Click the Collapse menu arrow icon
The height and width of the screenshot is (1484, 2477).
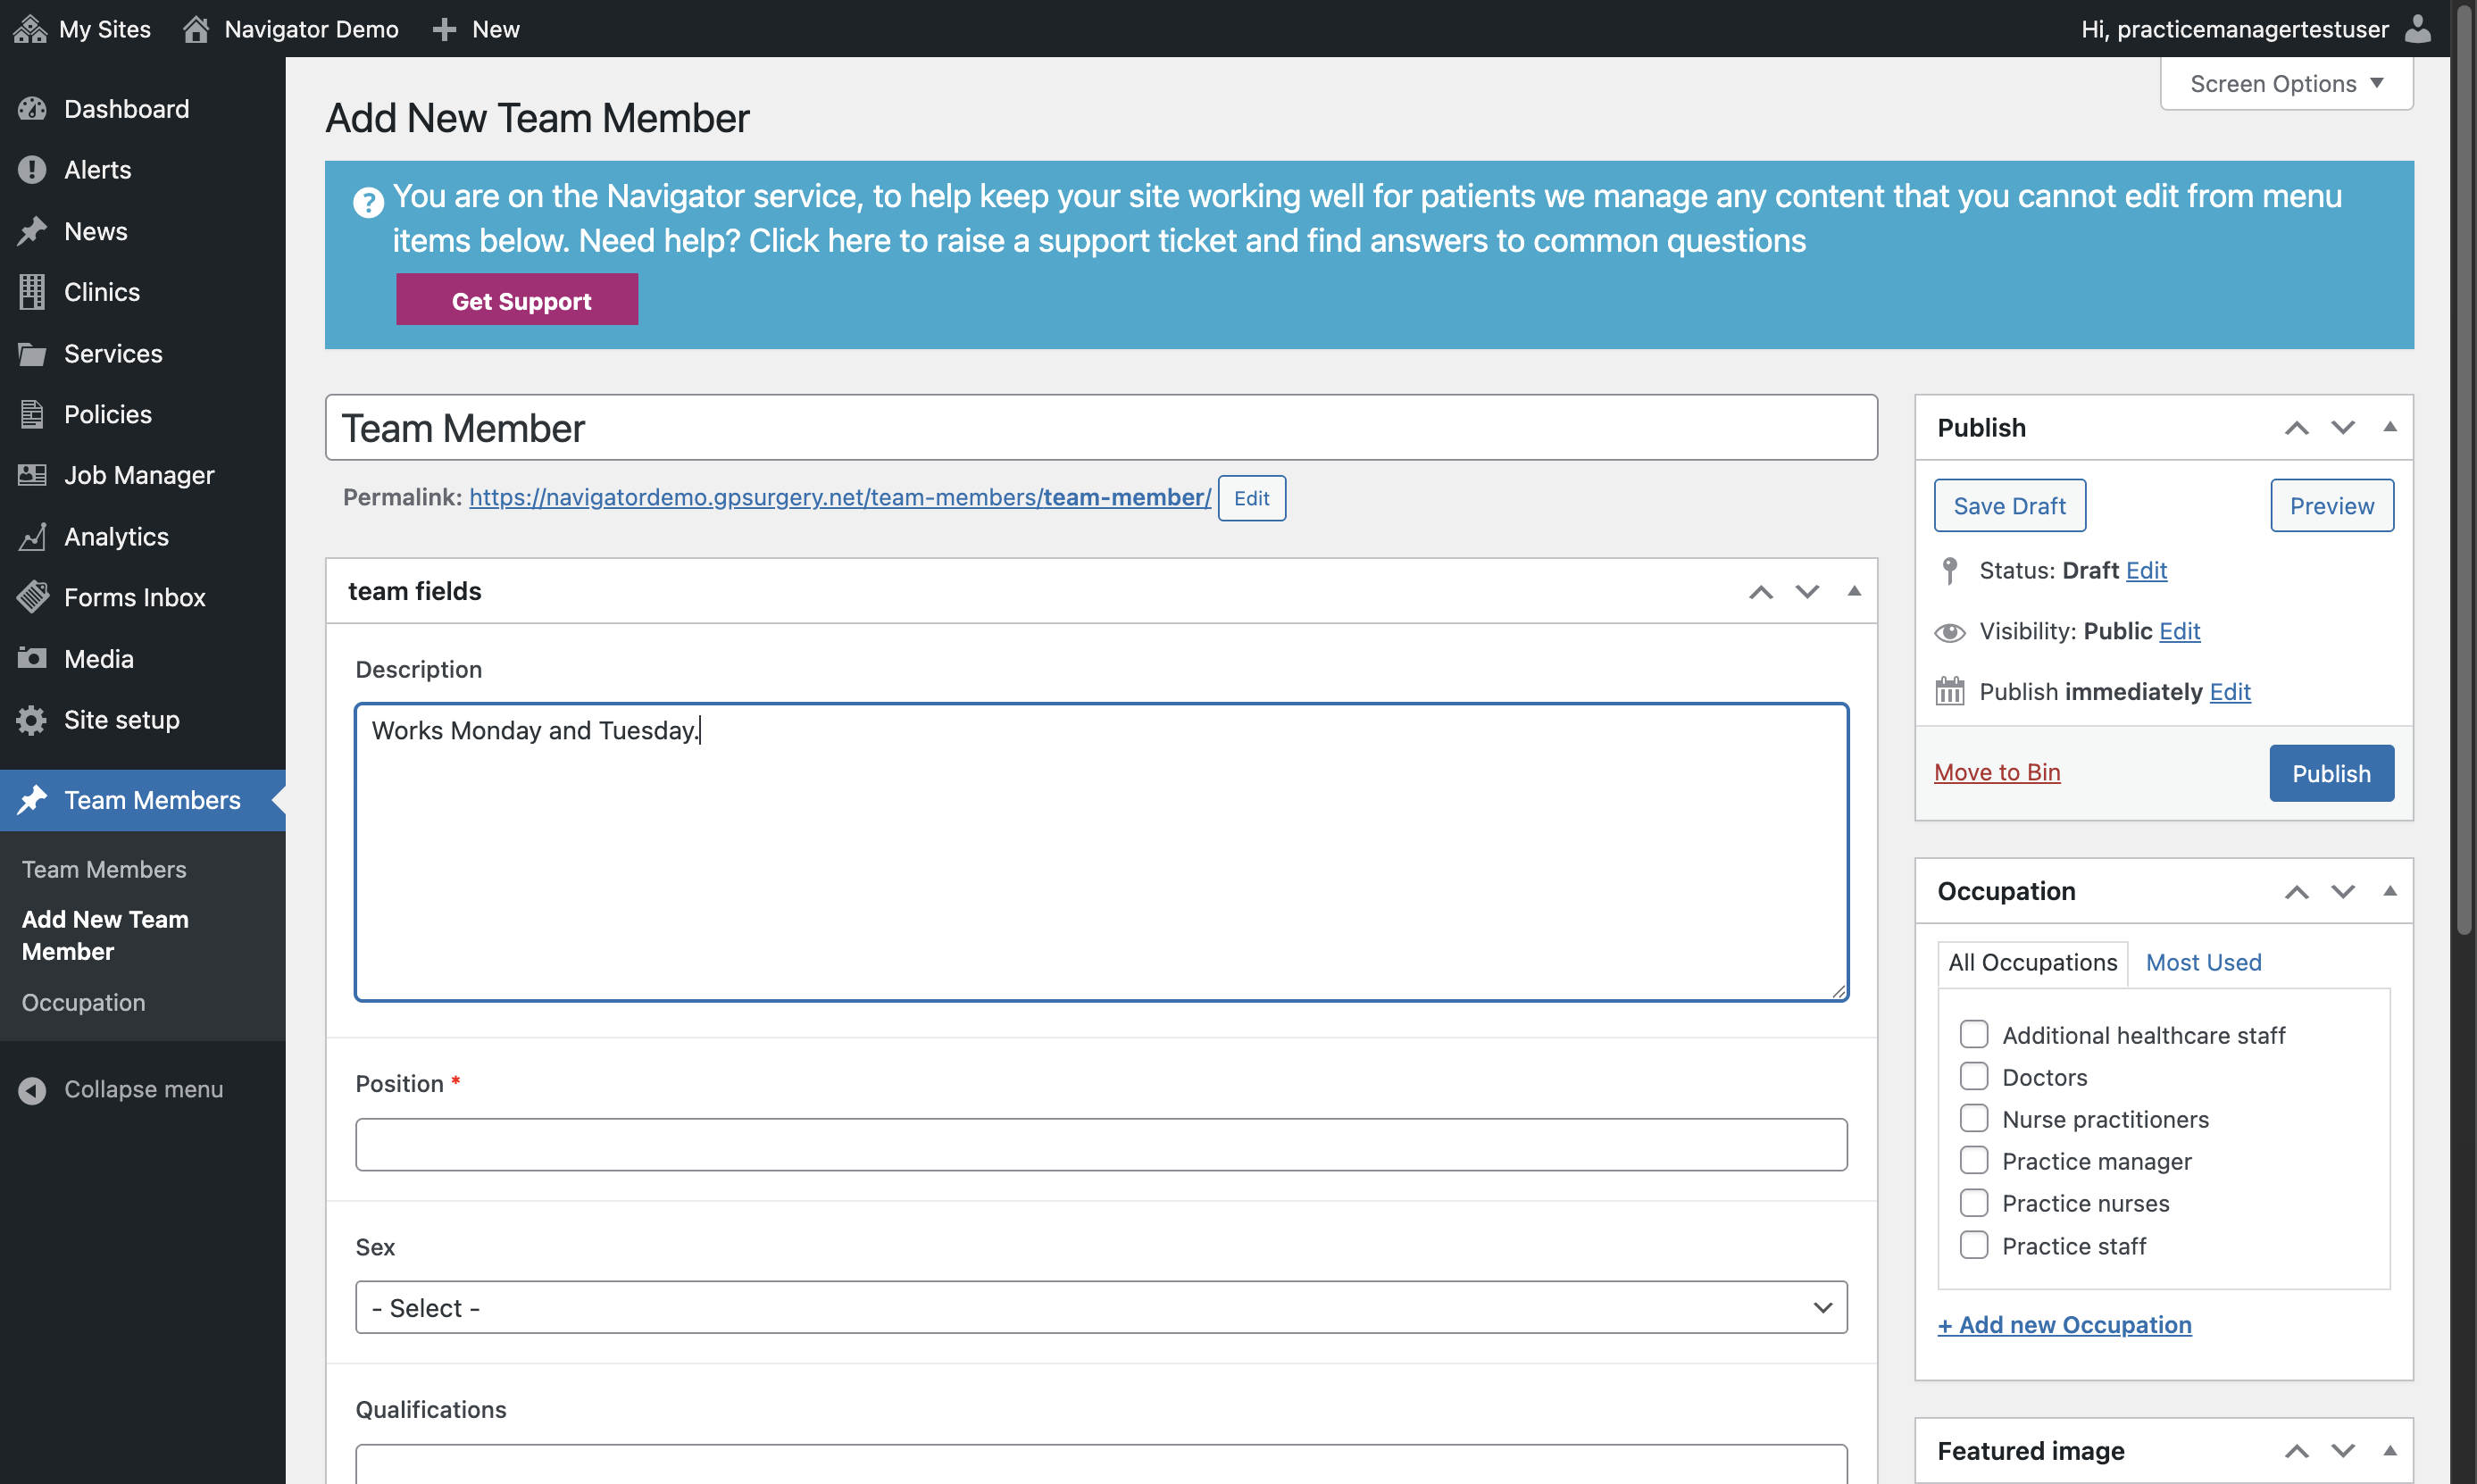coord(32,1090)
